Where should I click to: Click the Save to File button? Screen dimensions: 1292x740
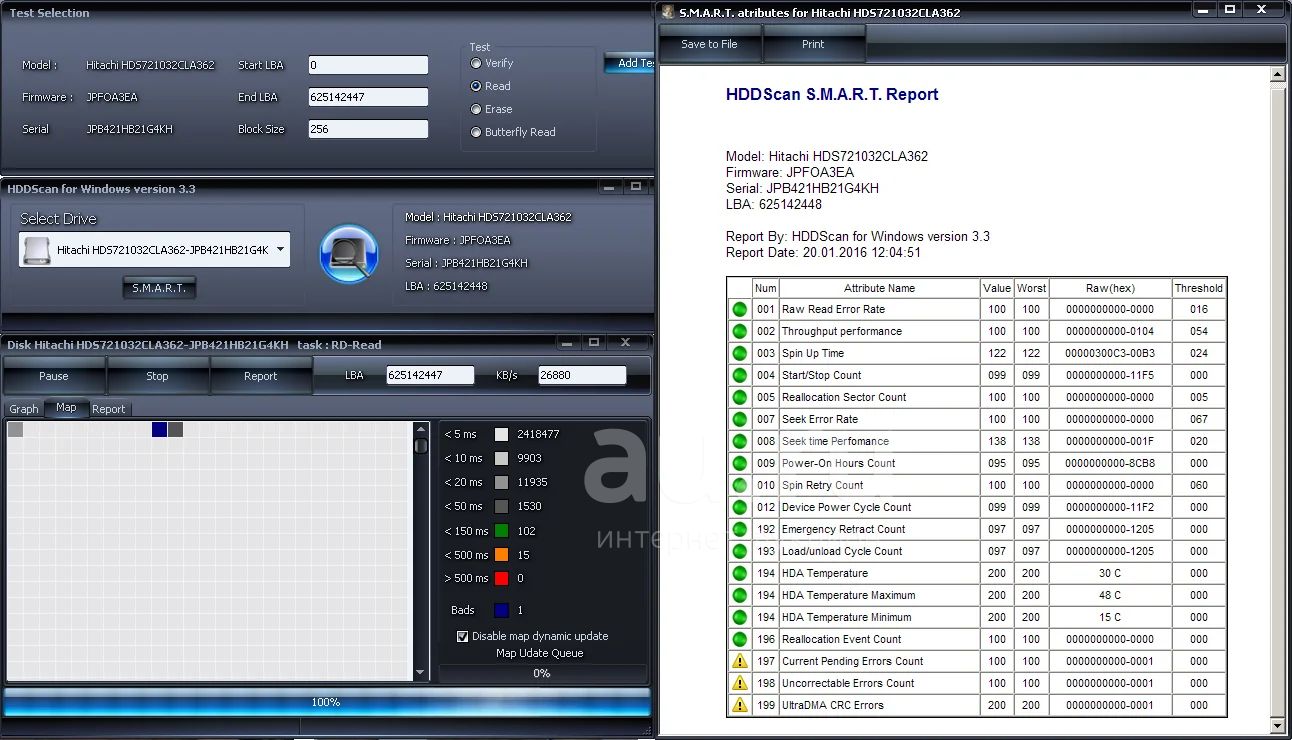709,44
